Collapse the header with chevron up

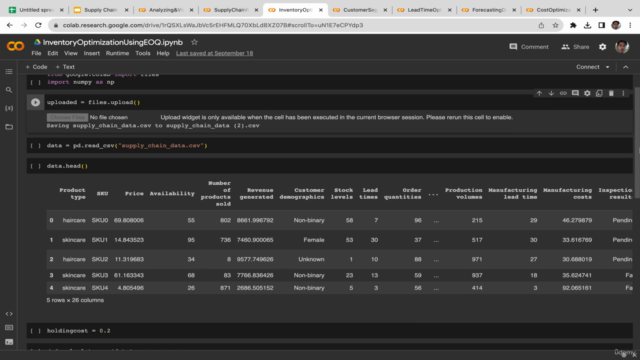pos(626,67)
